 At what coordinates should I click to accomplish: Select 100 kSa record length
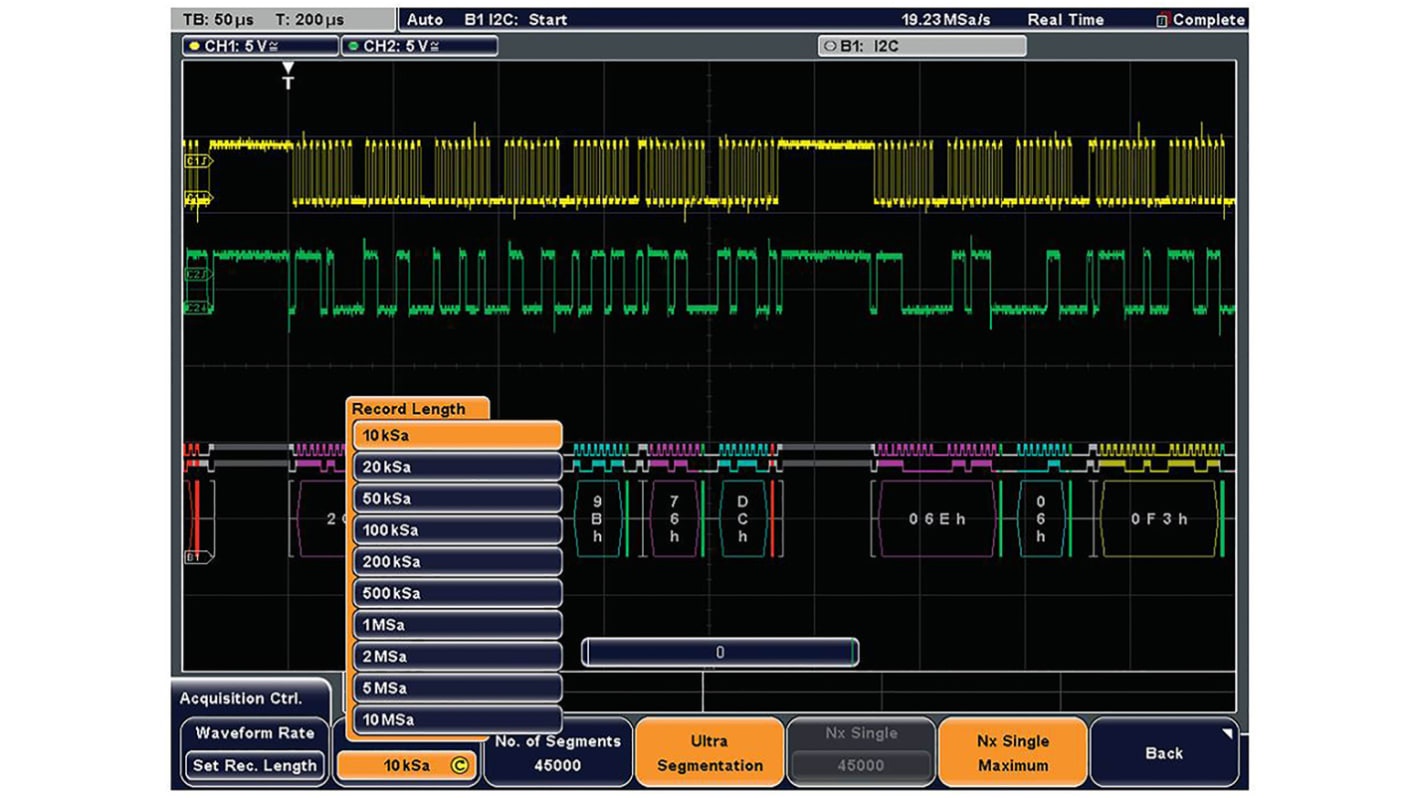[x=457, y=530]
